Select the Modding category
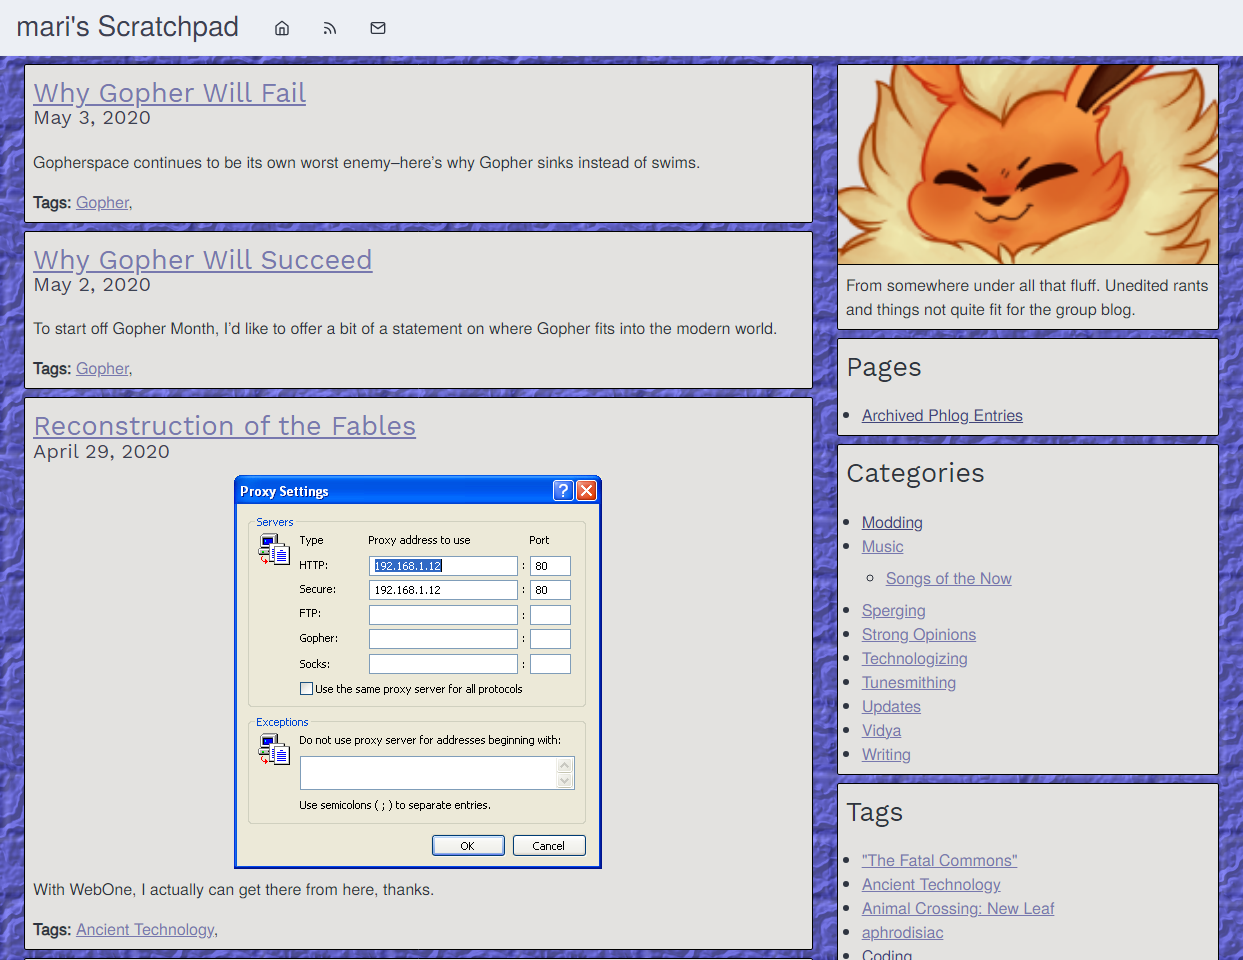This screenshot has height=960, width=1243. [x=892, y=523]
